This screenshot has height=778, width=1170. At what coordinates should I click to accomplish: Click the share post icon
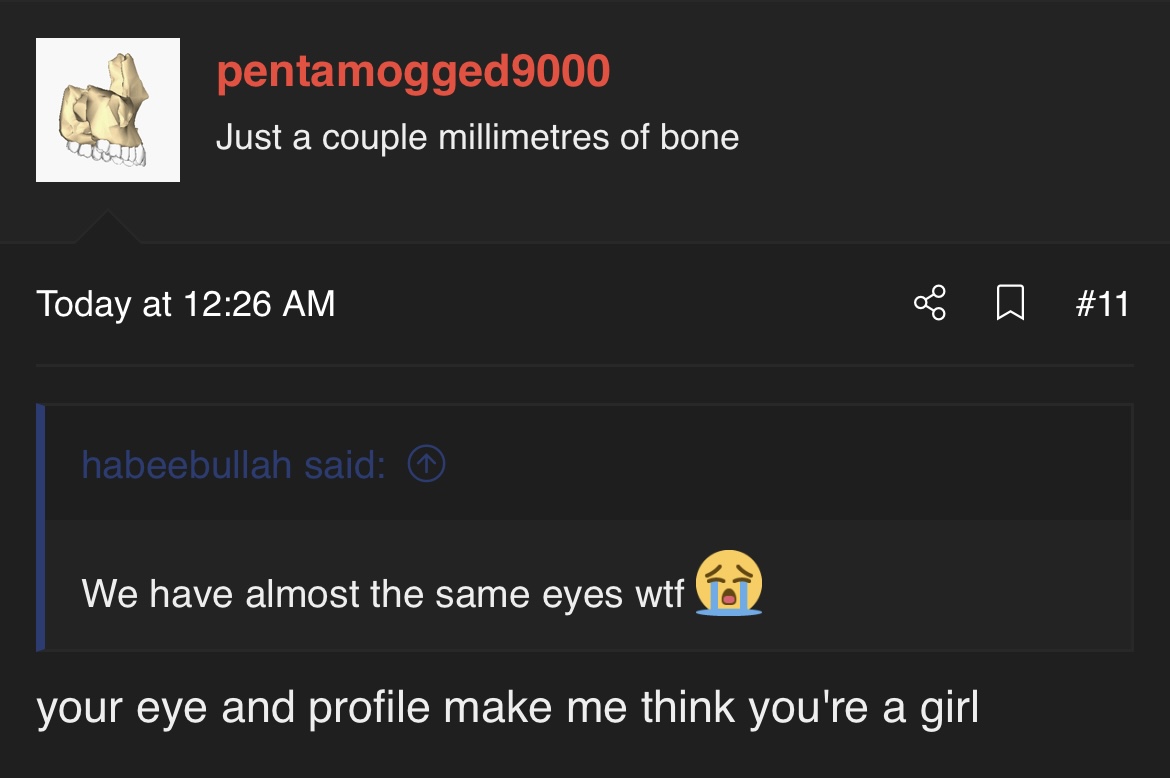click(x=929, y=303)
